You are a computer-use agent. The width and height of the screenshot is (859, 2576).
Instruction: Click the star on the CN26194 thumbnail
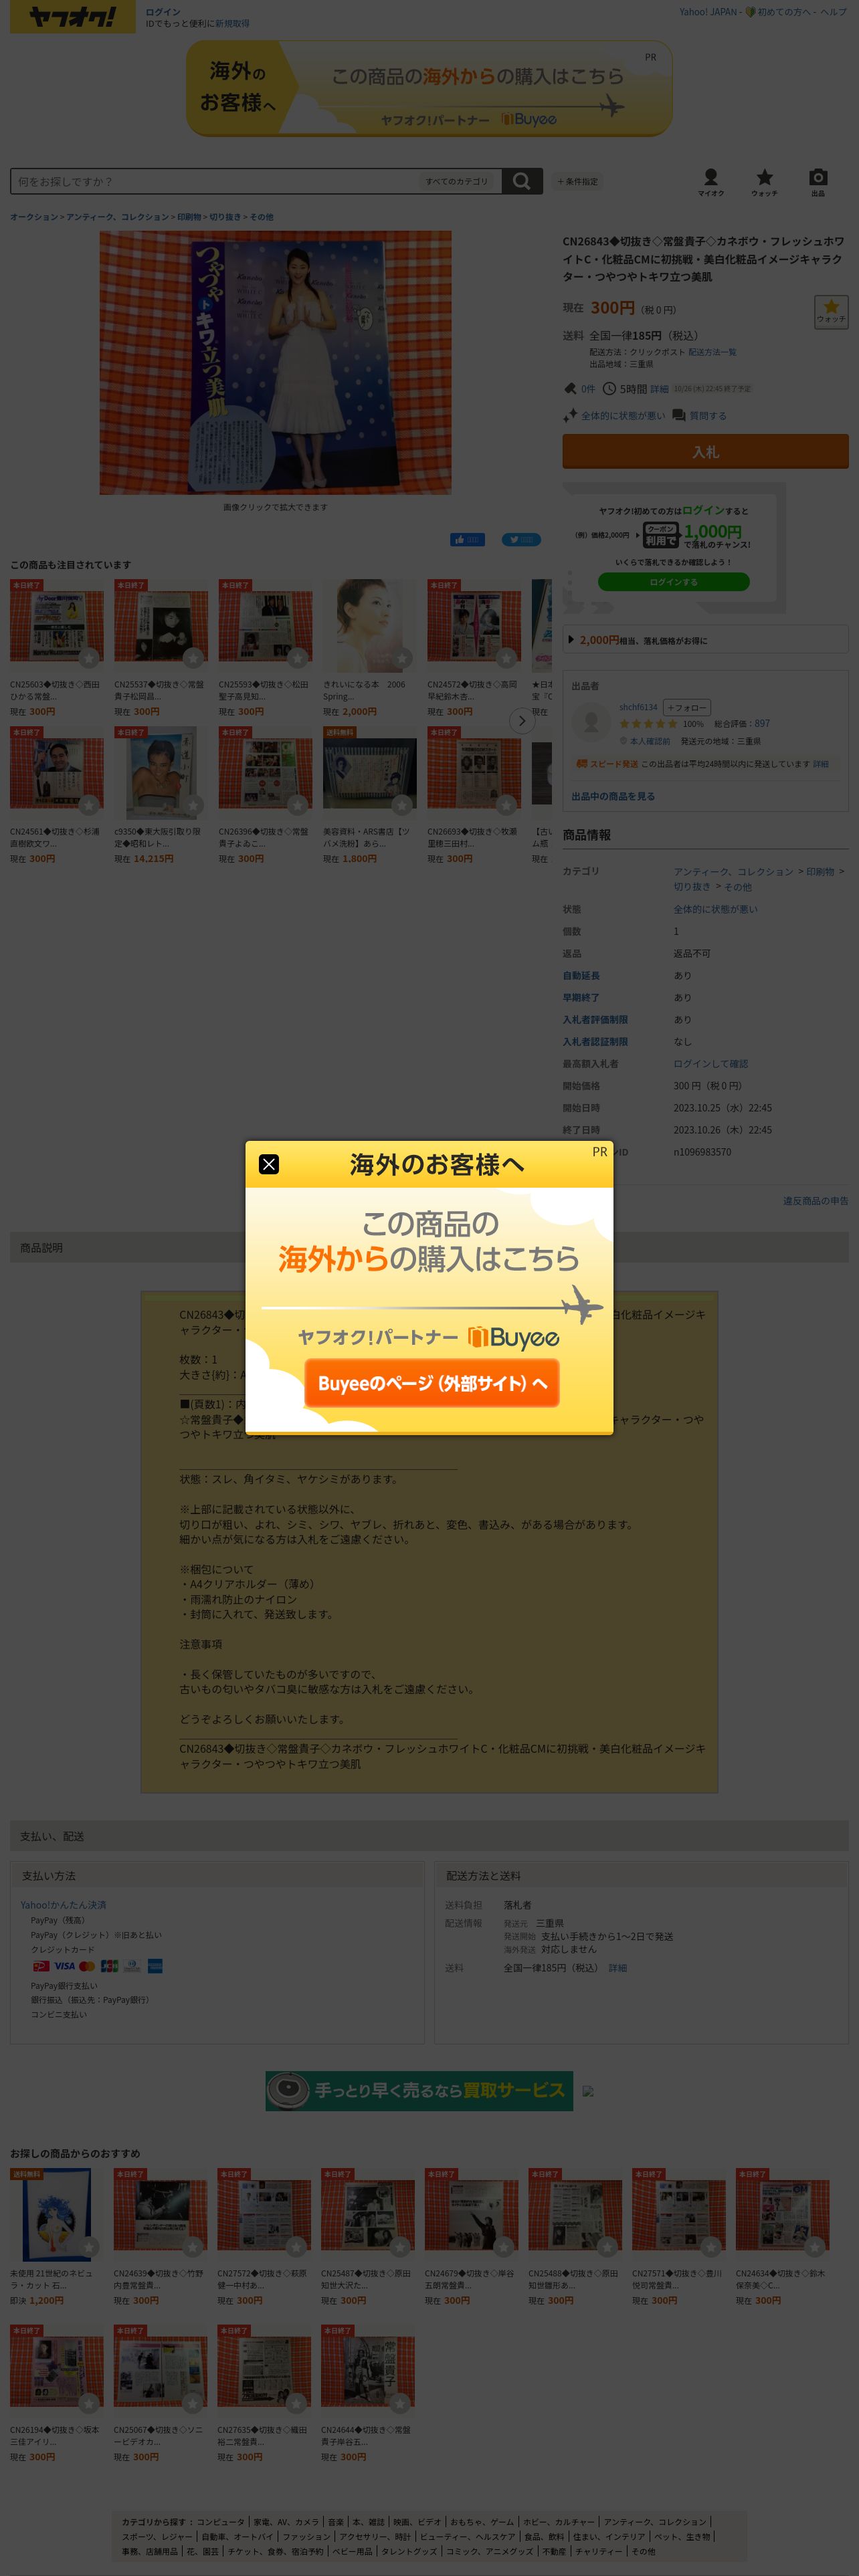(89, 2402)
